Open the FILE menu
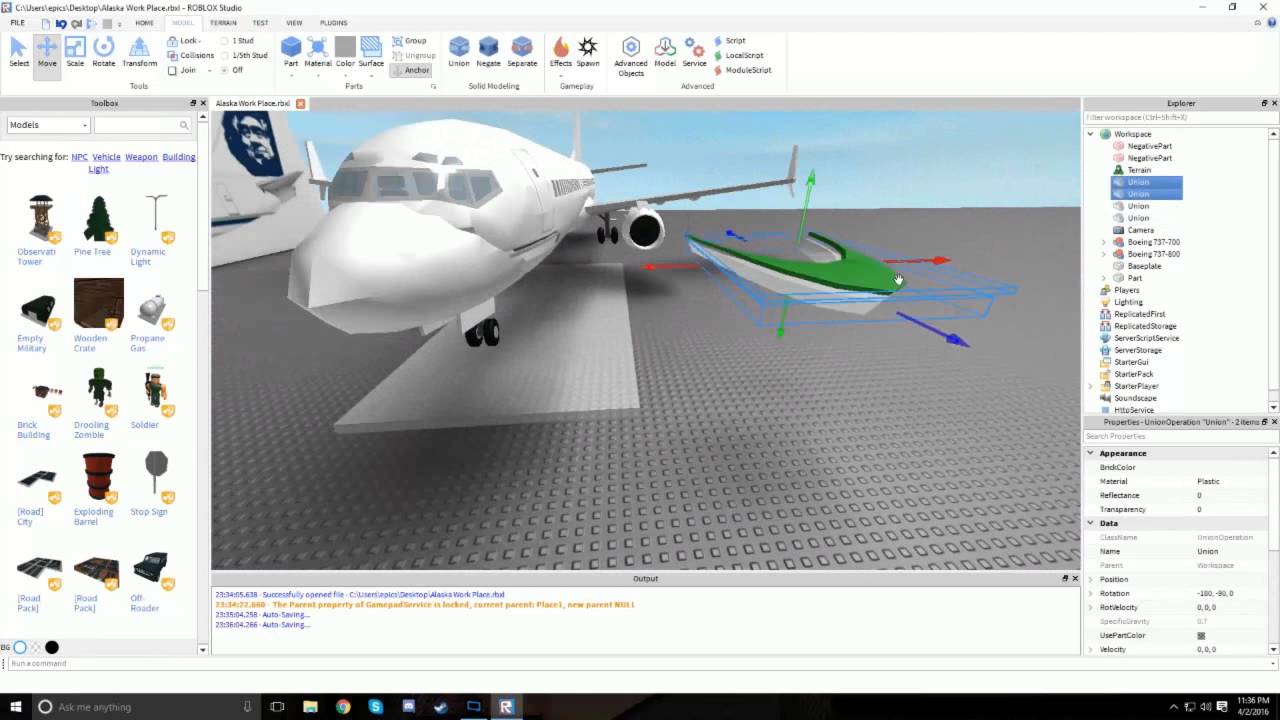1280x720 pixels. click(x=18, y=22)
